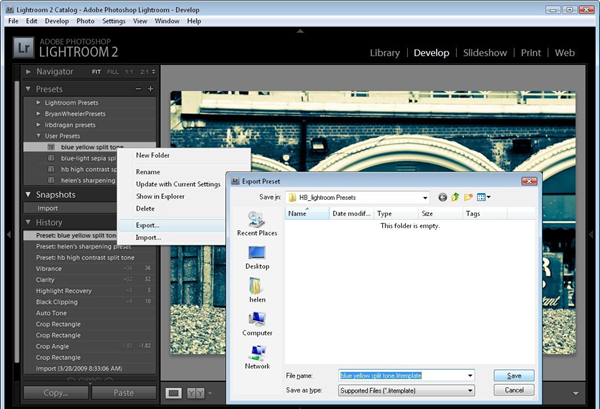Open the Save as type dropdown

tap(470, 391)
